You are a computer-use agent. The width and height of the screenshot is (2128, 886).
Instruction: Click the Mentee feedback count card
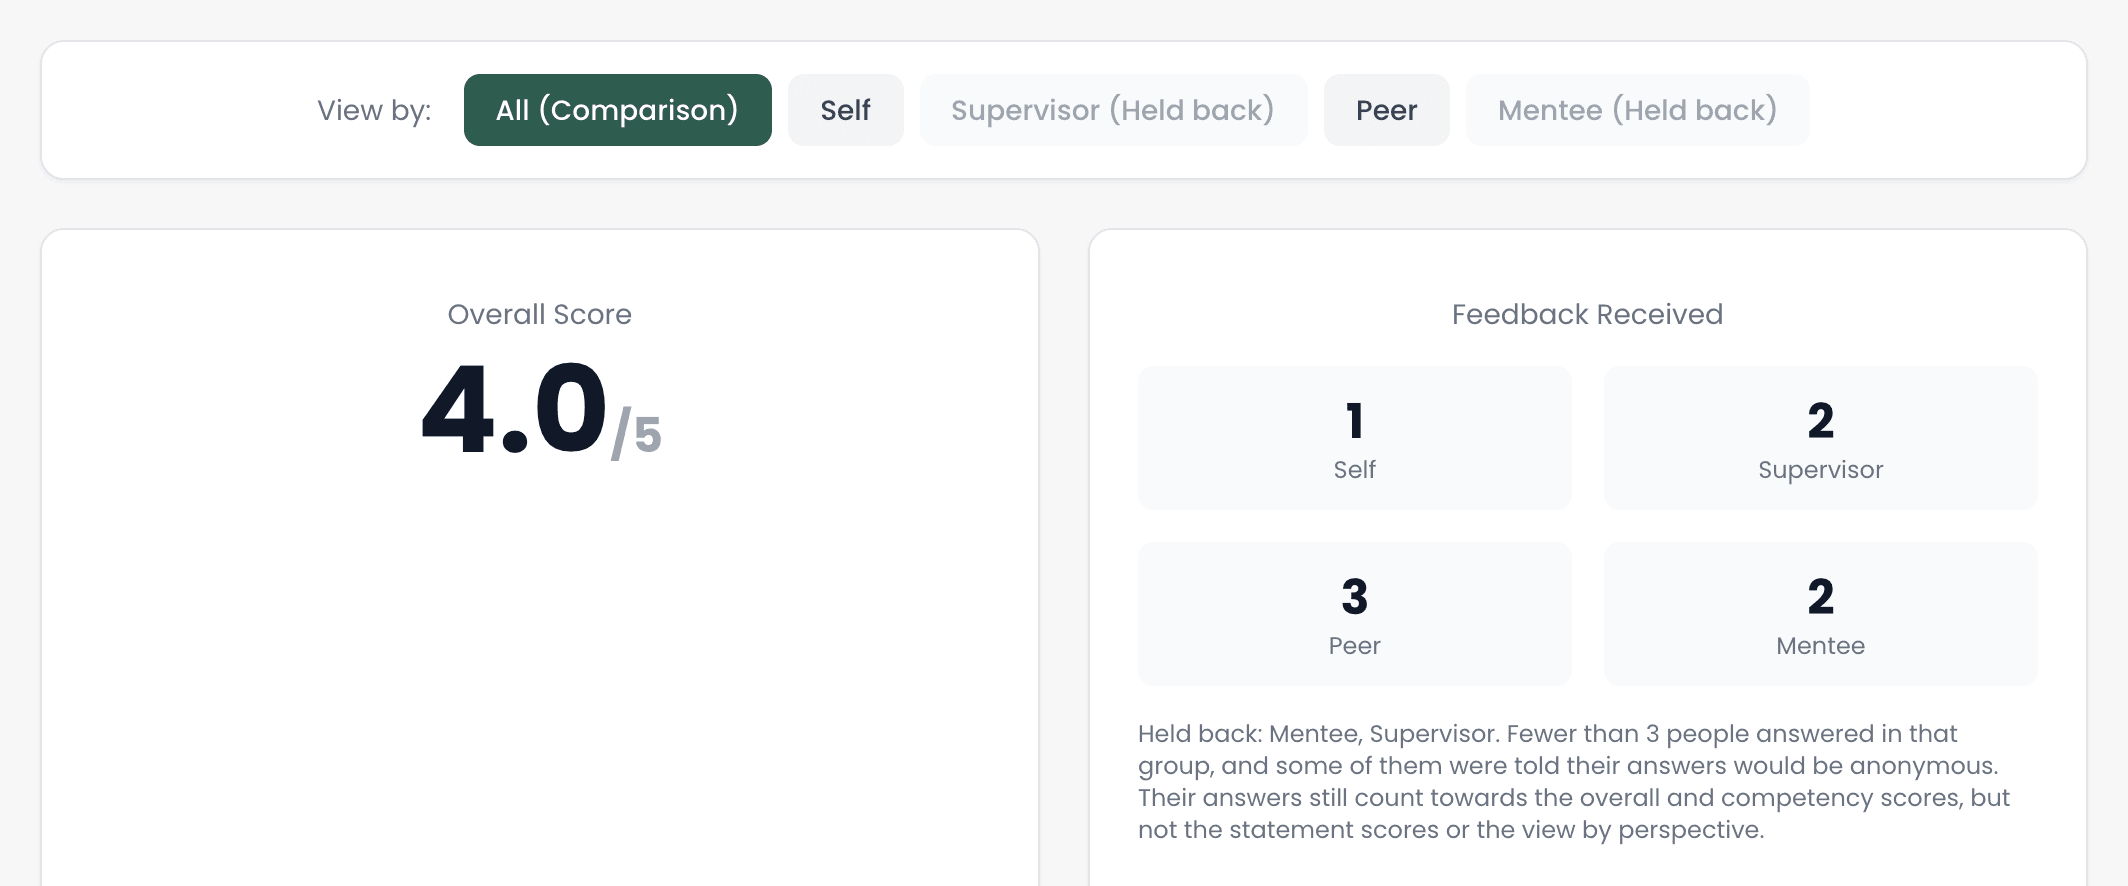tap(1820, 614)
